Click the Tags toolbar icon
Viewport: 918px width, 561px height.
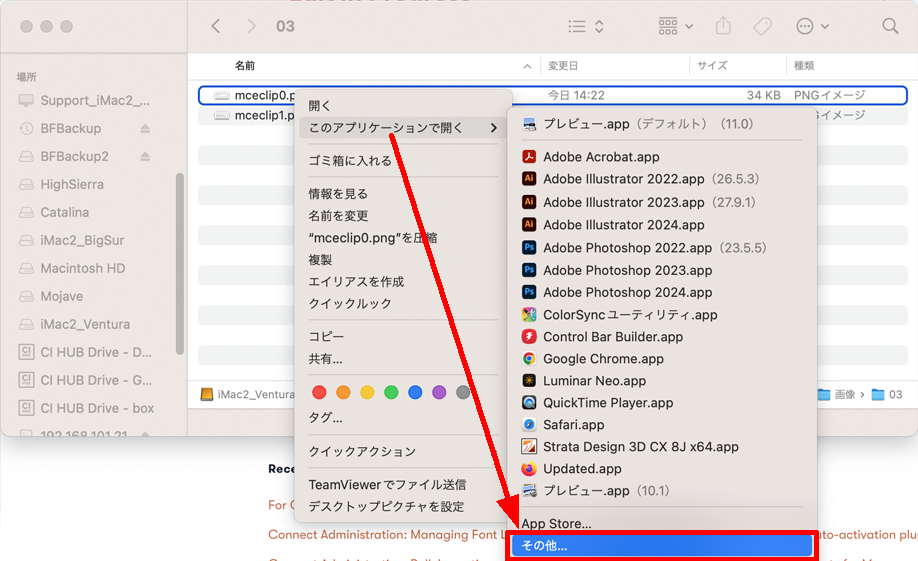point(762,26)
